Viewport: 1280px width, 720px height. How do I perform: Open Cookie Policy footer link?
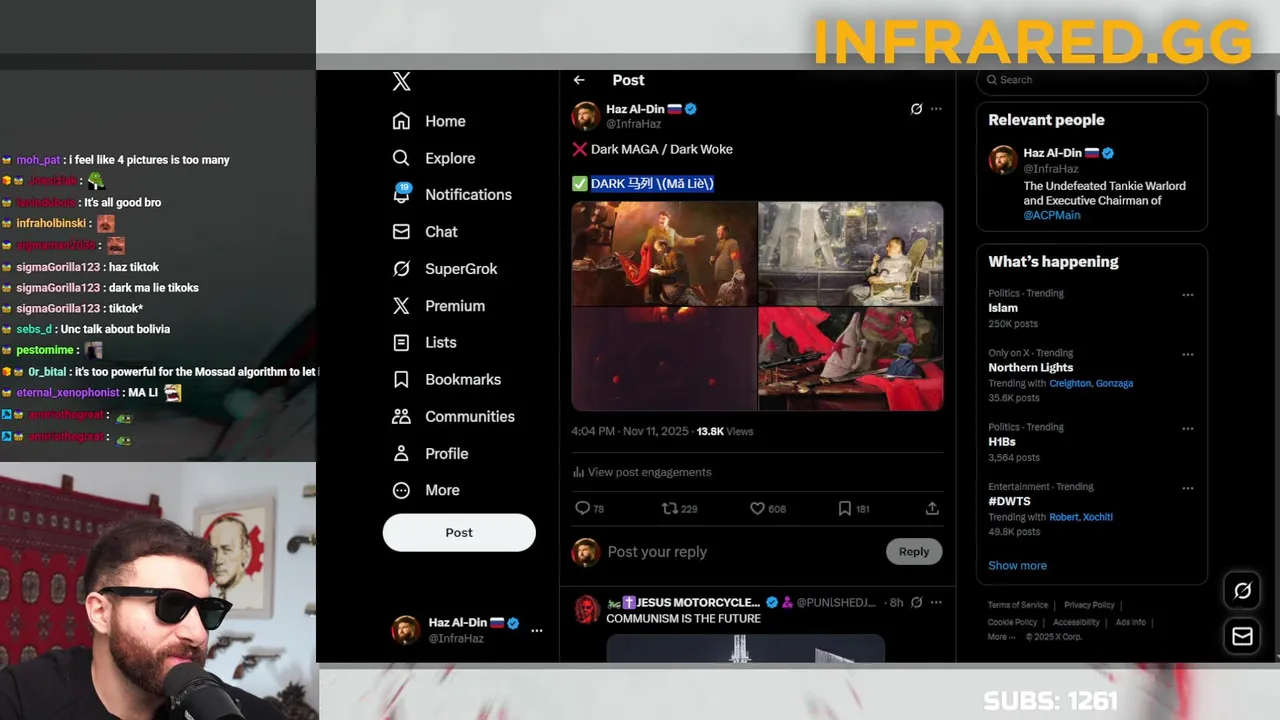click(x=1012, y=622)
